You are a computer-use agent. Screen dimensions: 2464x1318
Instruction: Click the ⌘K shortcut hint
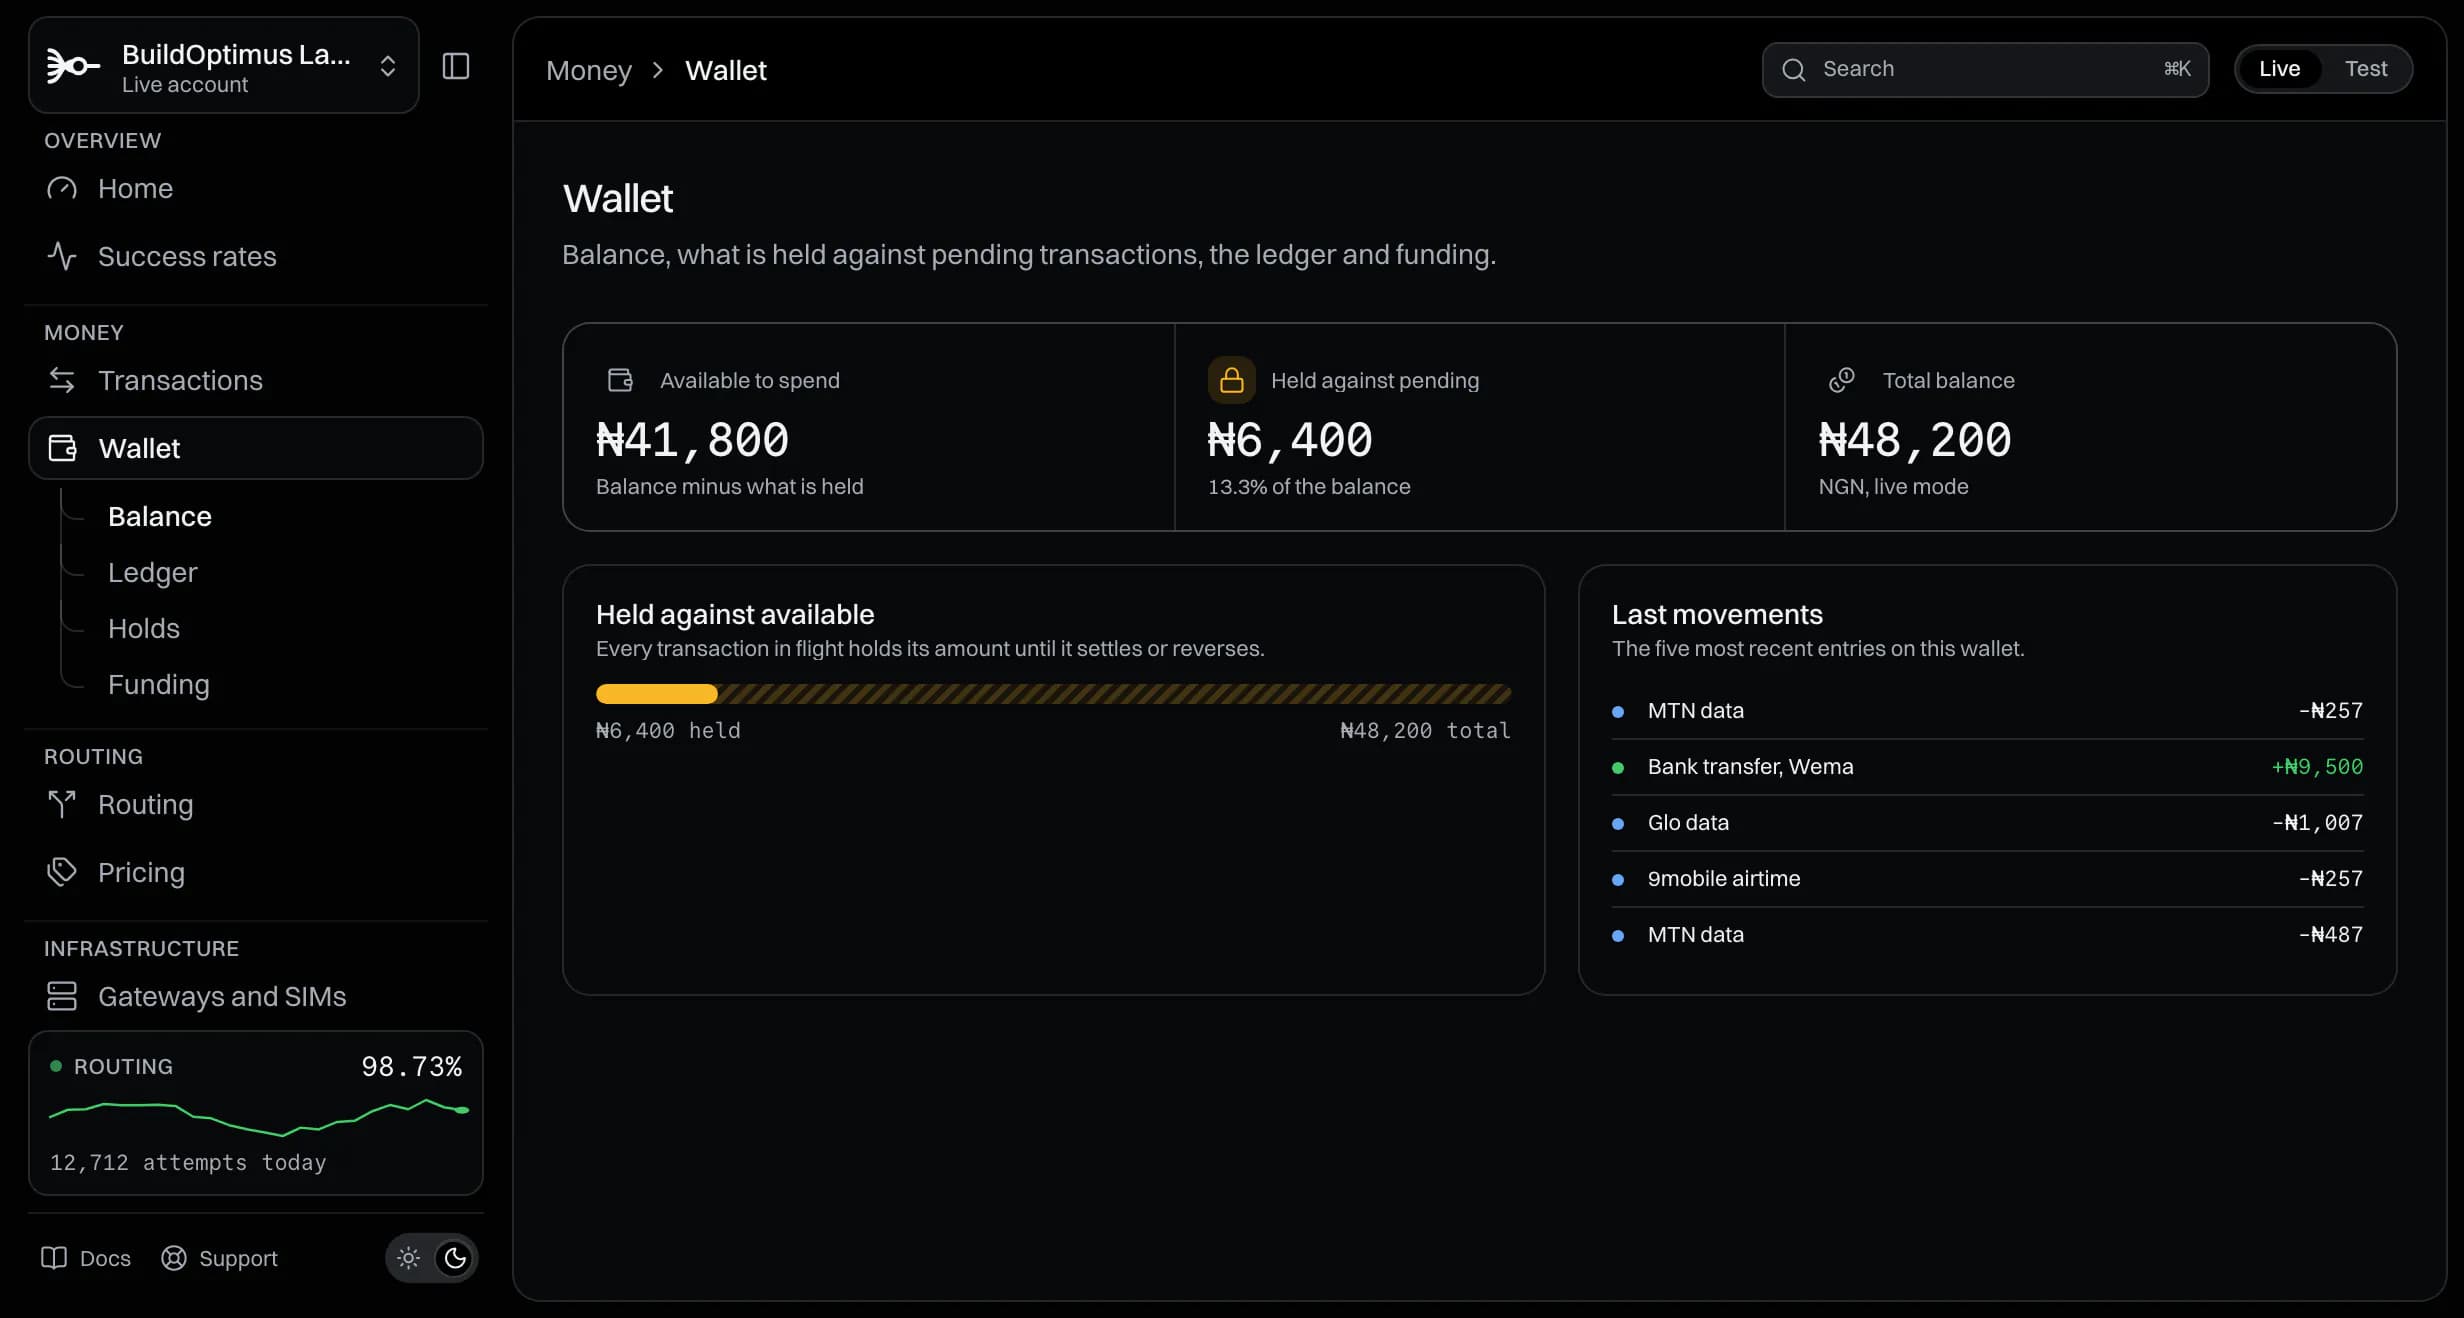pos(2177,69)
